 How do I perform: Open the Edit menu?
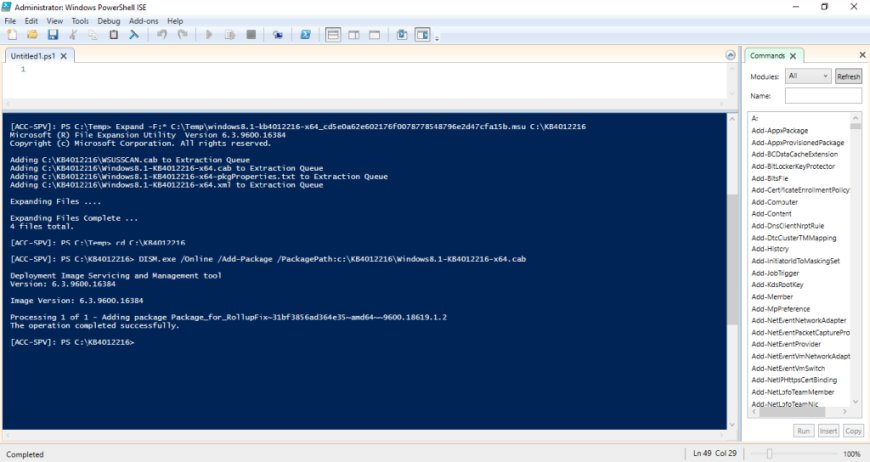click(31, 21)
